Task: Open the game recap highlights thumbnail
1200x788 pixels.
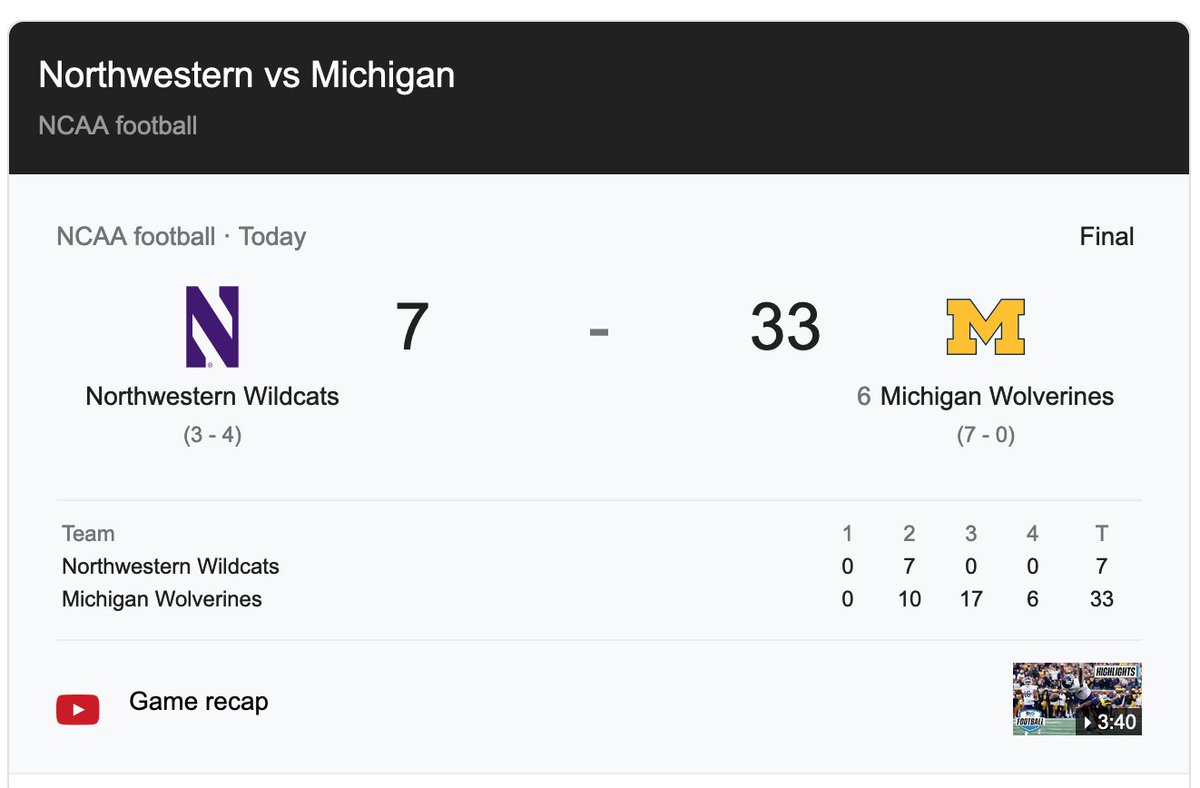Action: pyautogui.click(x=1077, y=699)
